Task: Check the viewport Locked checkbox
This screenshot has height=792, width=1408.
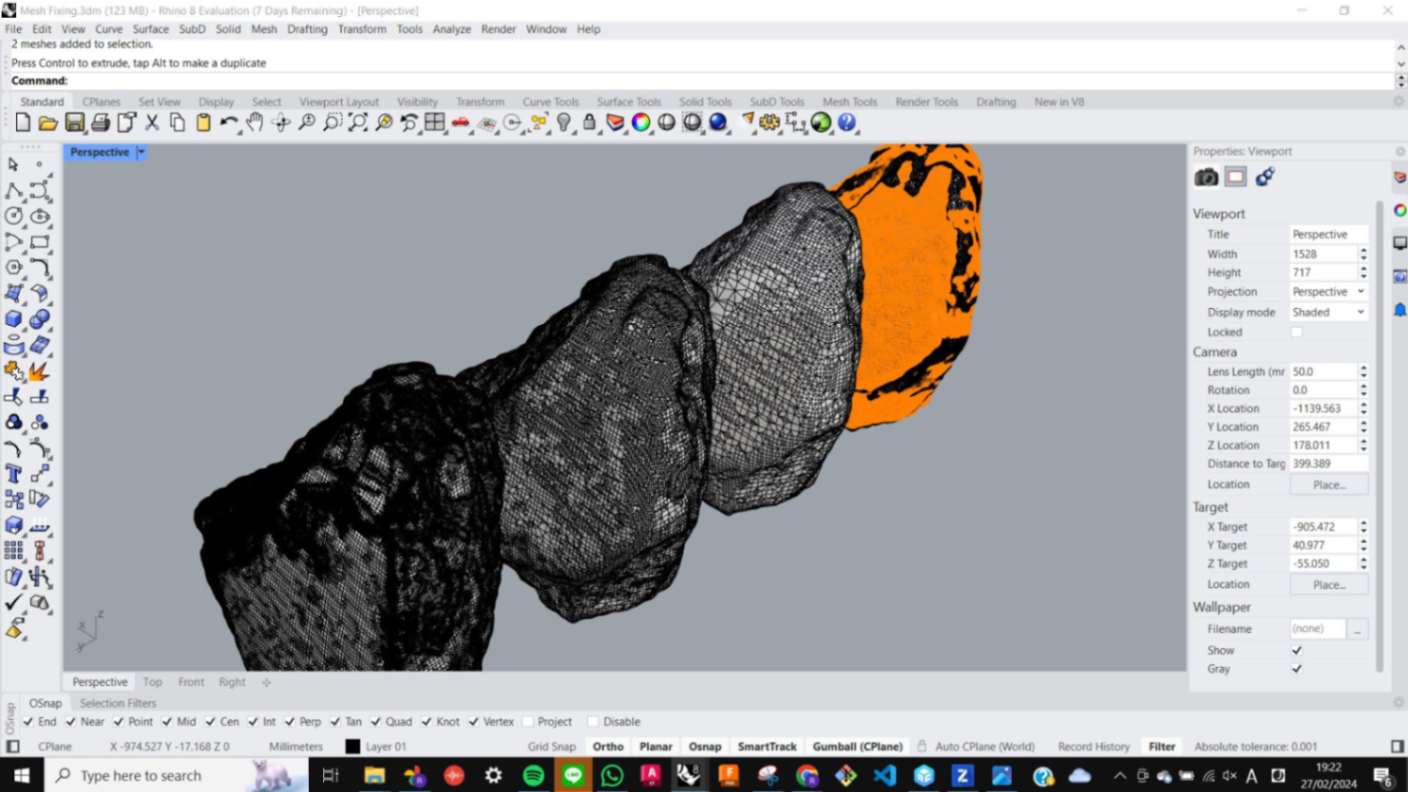Action: point(1297,332)
